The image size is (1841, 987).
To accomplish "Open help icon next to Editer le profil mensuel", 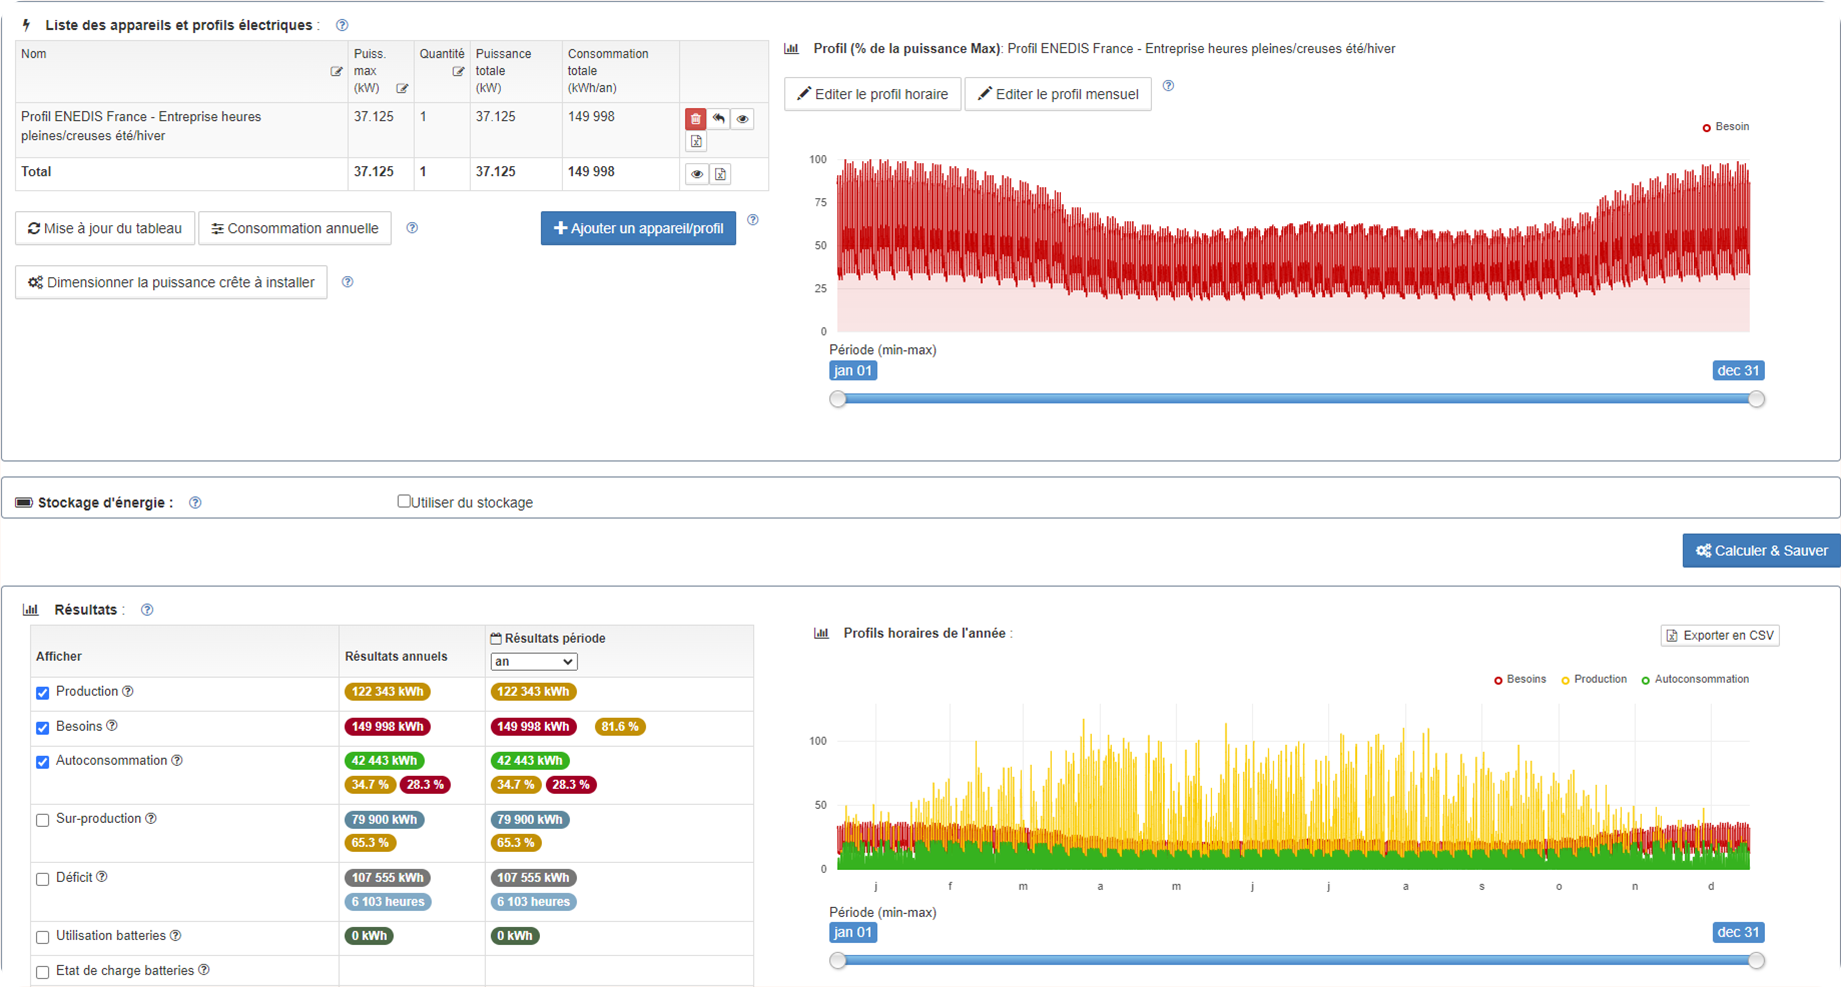I will click(x=1168, y=86).
